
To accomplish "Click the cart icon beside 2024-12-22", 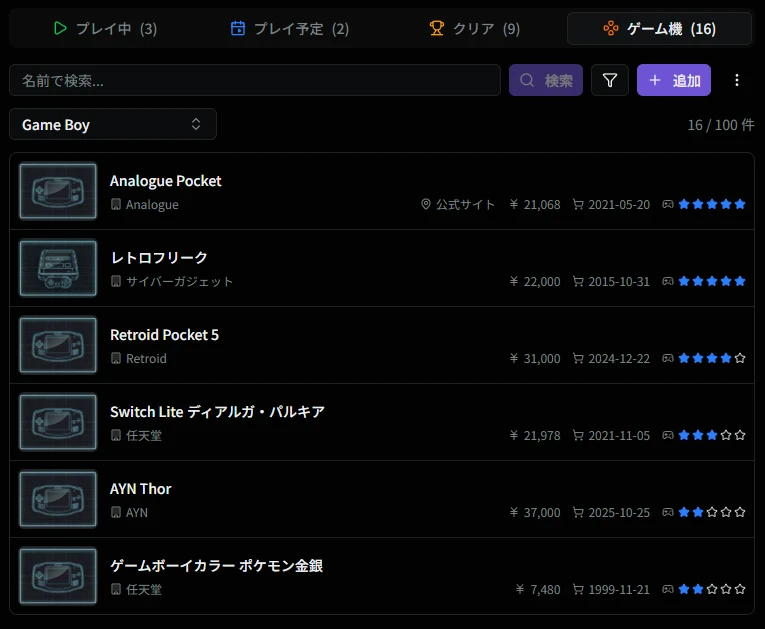I will point(578,359).
